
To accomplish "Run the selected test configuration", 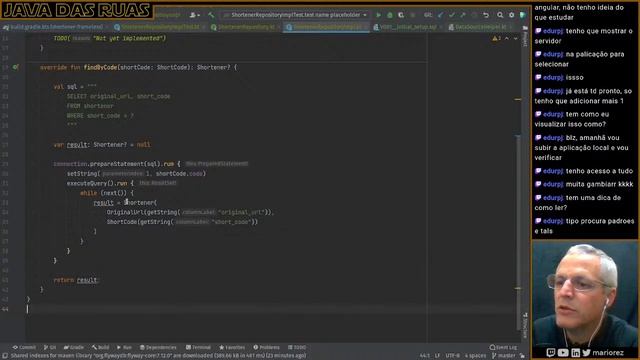I will coord(378,15).
